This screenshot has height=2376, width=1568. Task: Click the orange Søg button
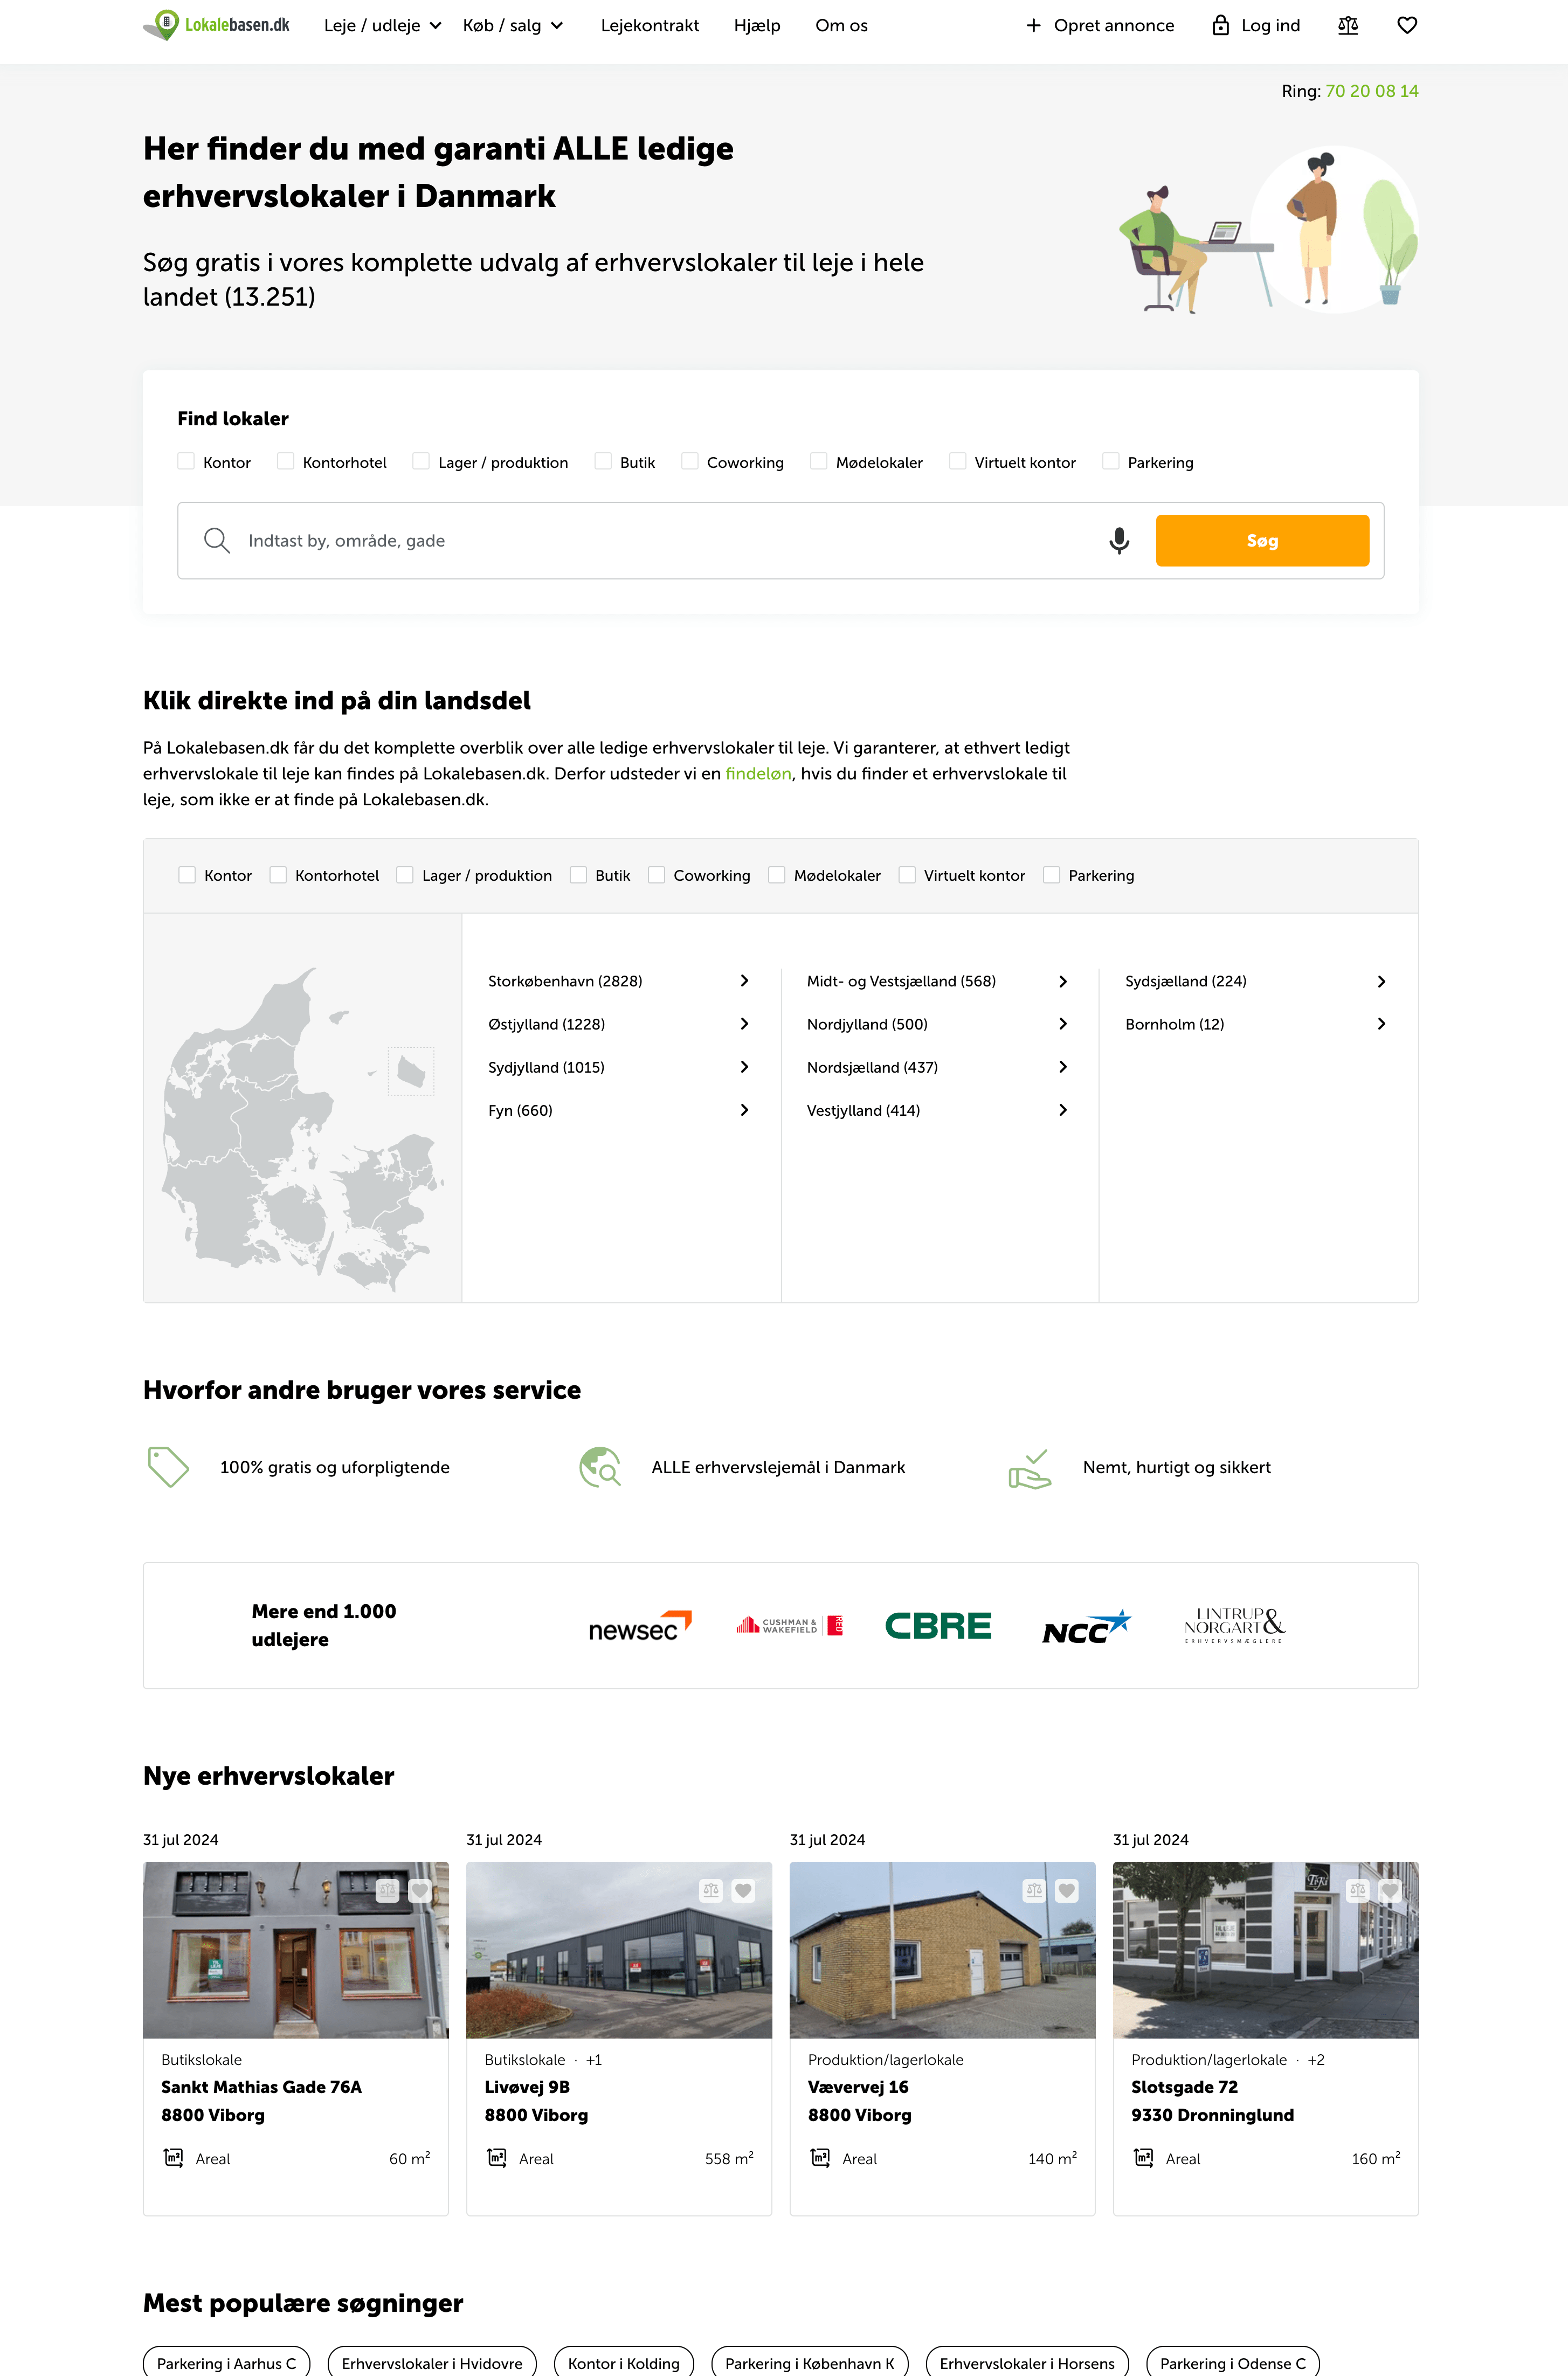click(x=1262, y=541)
